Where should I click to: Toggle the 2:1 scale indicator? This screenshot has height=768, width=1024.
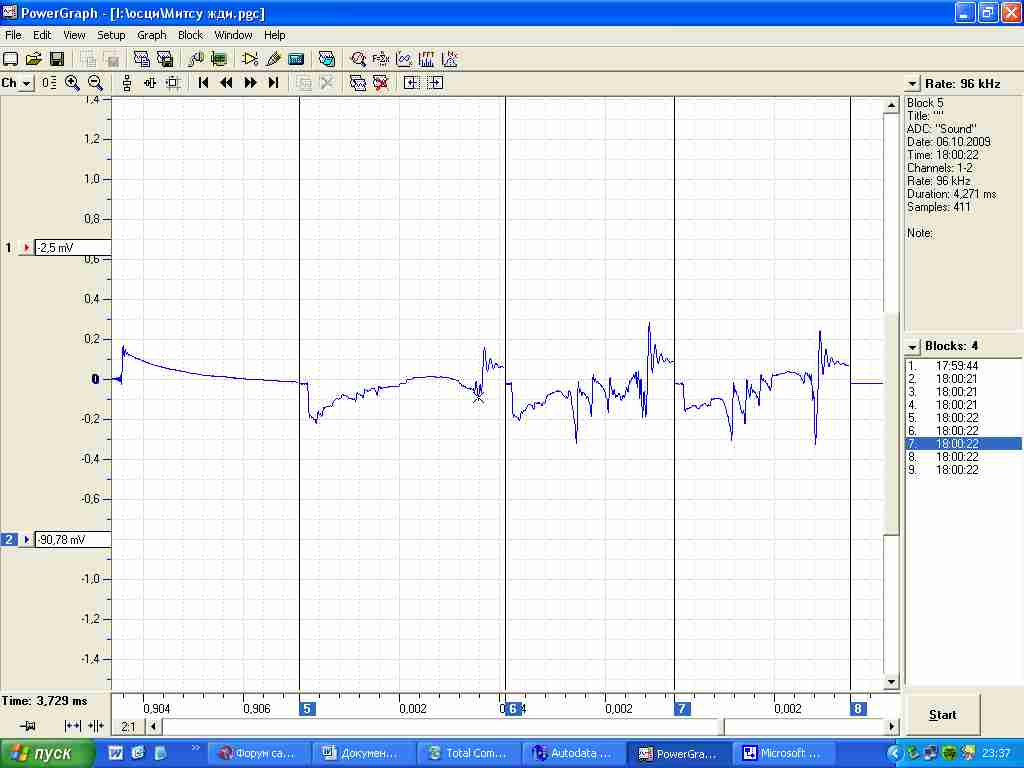point(128,726)
